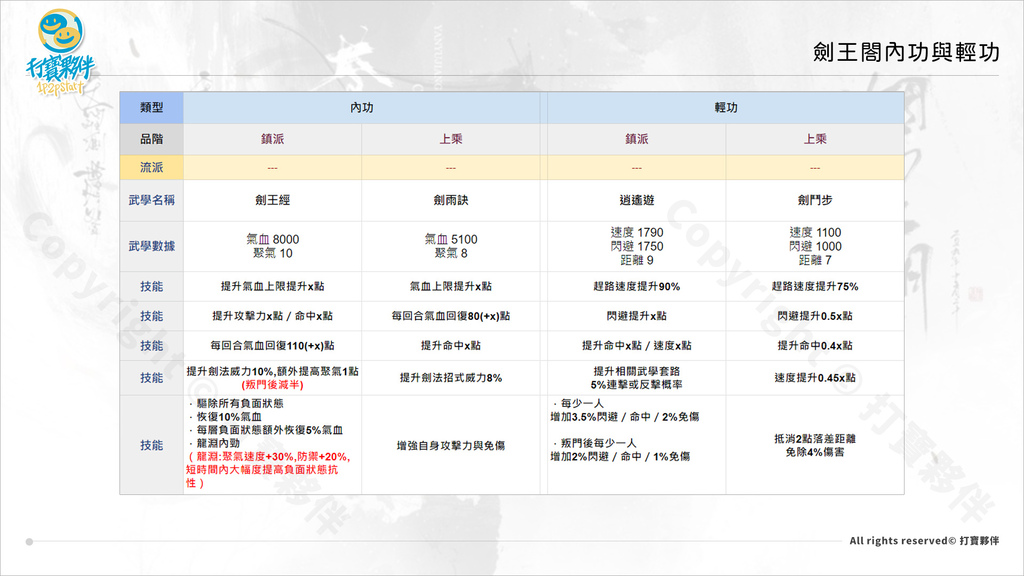Click the All rights reserved© 打寶夥伴 footer
The height and width of the screenshot is (576, 1024).
click(924, 541)
